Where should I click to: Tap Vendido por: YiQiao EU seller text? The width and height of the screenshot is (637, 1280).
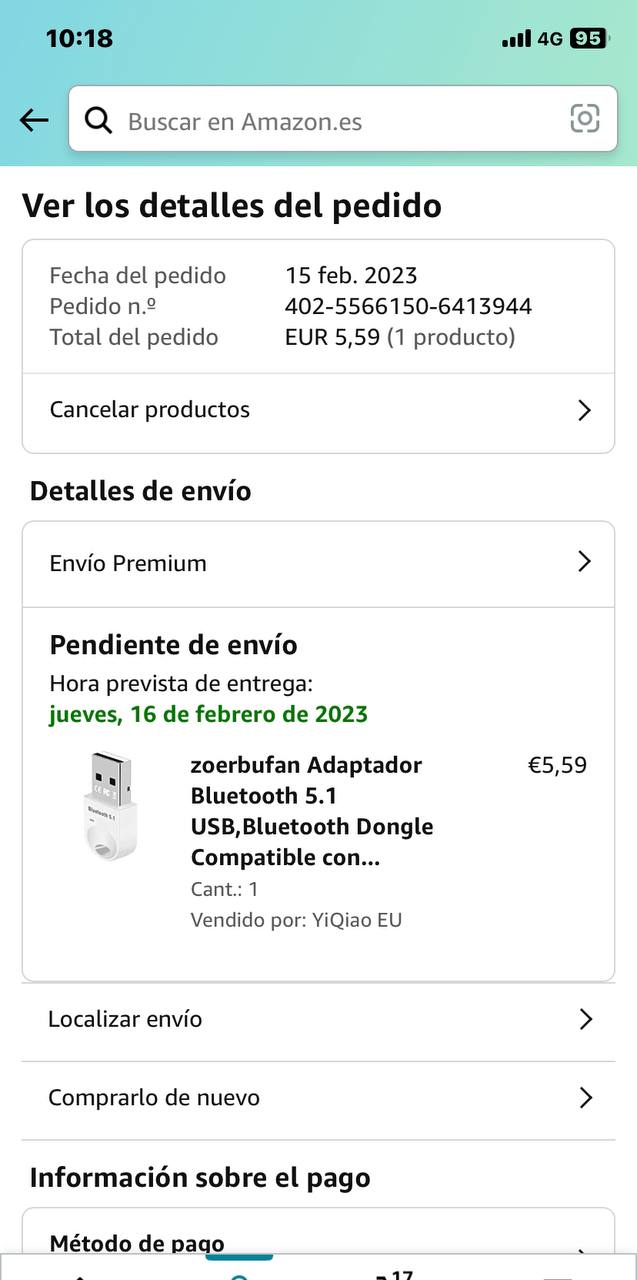[x=296, y=920]
